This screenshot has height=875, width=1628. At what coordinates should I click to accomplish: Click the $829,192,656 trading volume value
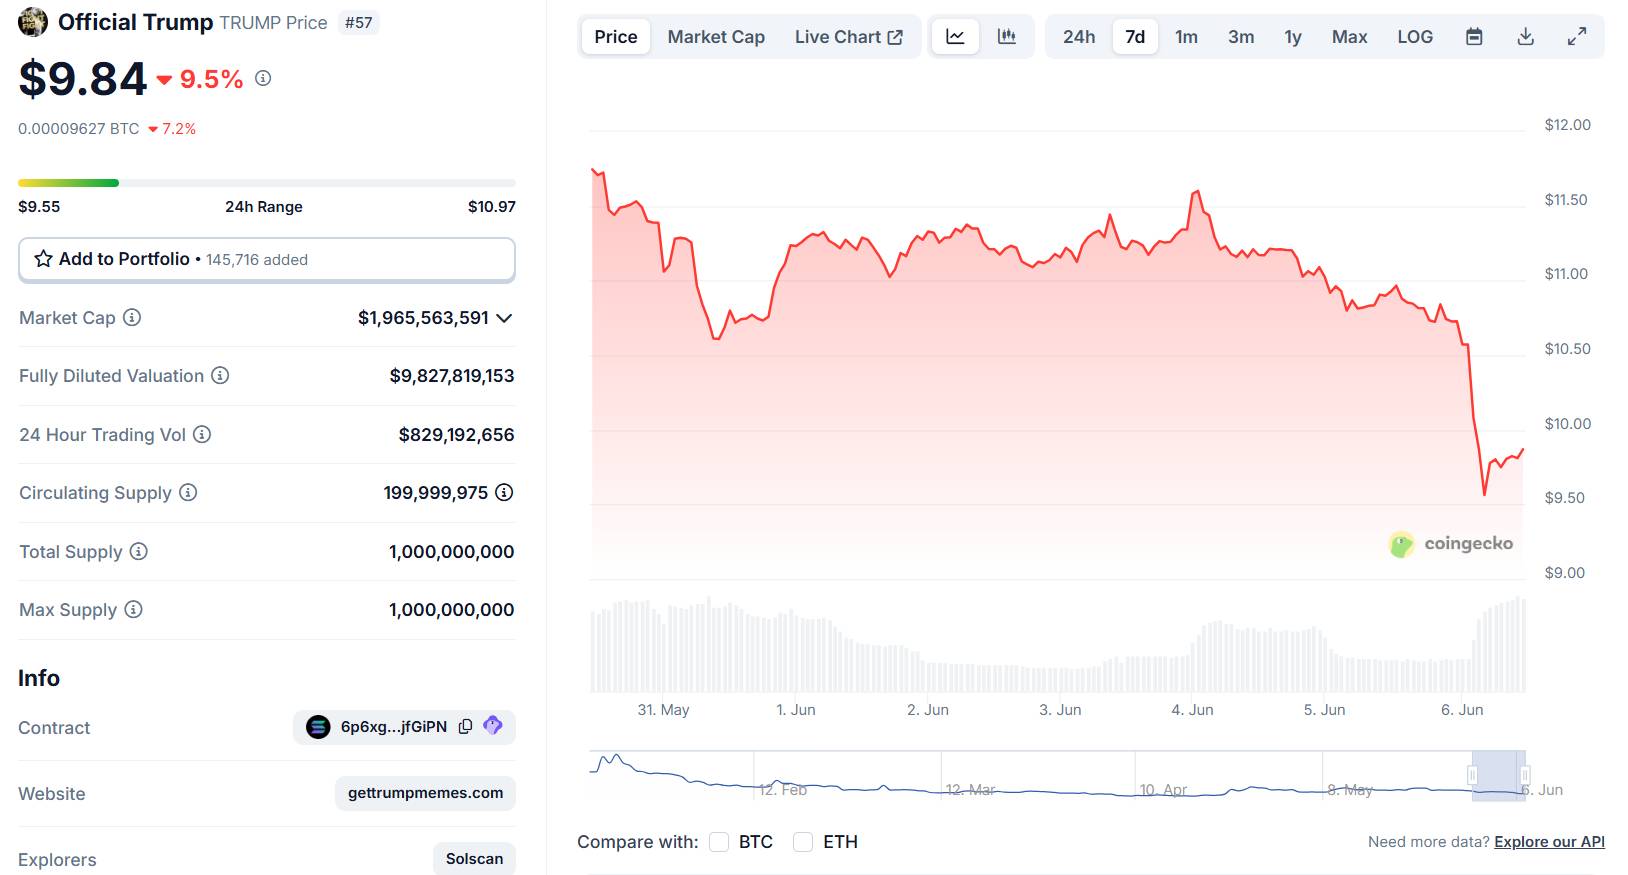pos(456,435)
